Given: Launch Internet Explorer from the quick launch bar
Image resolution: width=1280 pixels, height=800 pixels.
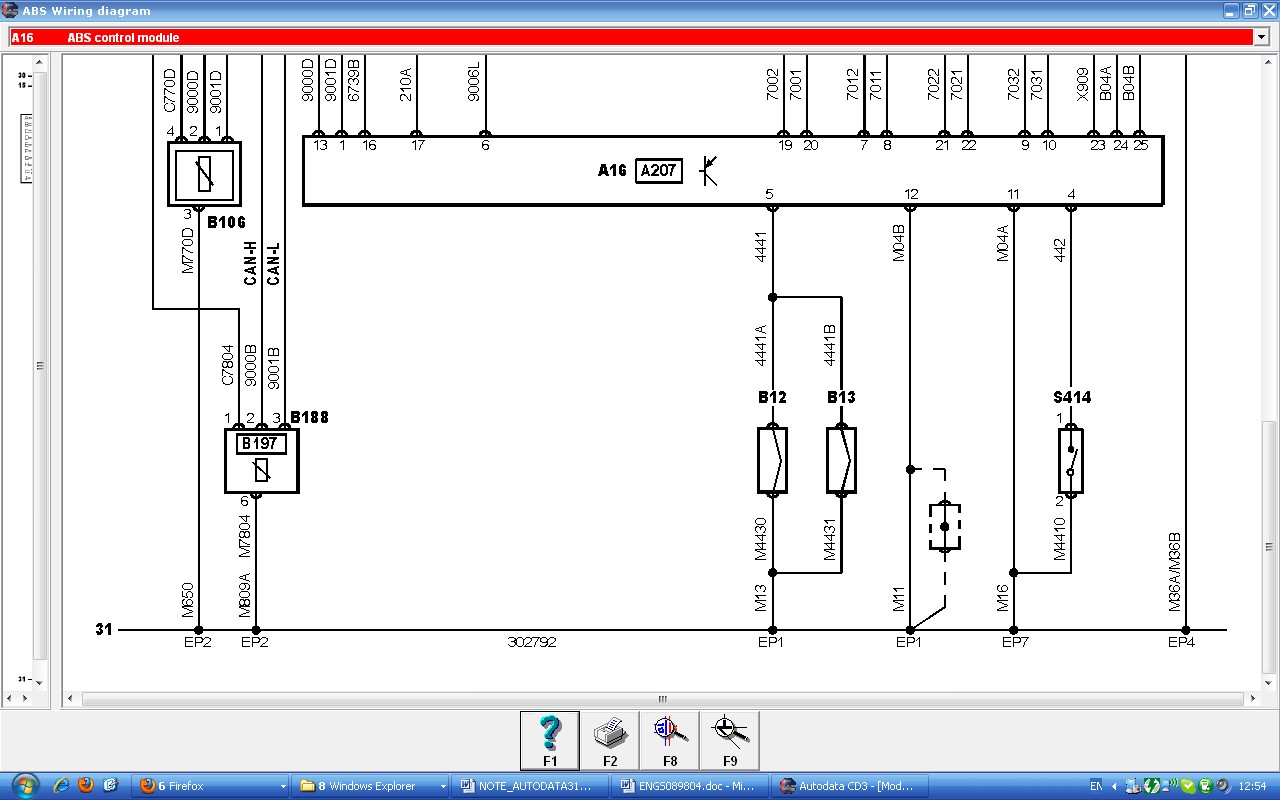Looking at the screenshot, I should (62, 786).
